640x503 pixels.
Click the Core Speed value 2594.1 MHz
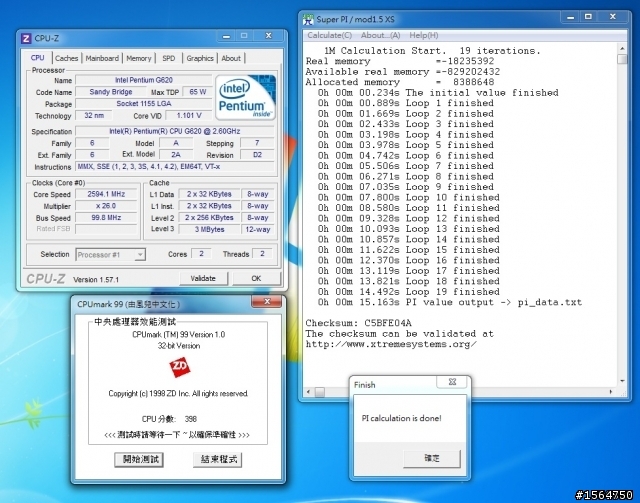pyautogui.click(x=106, y=194)
